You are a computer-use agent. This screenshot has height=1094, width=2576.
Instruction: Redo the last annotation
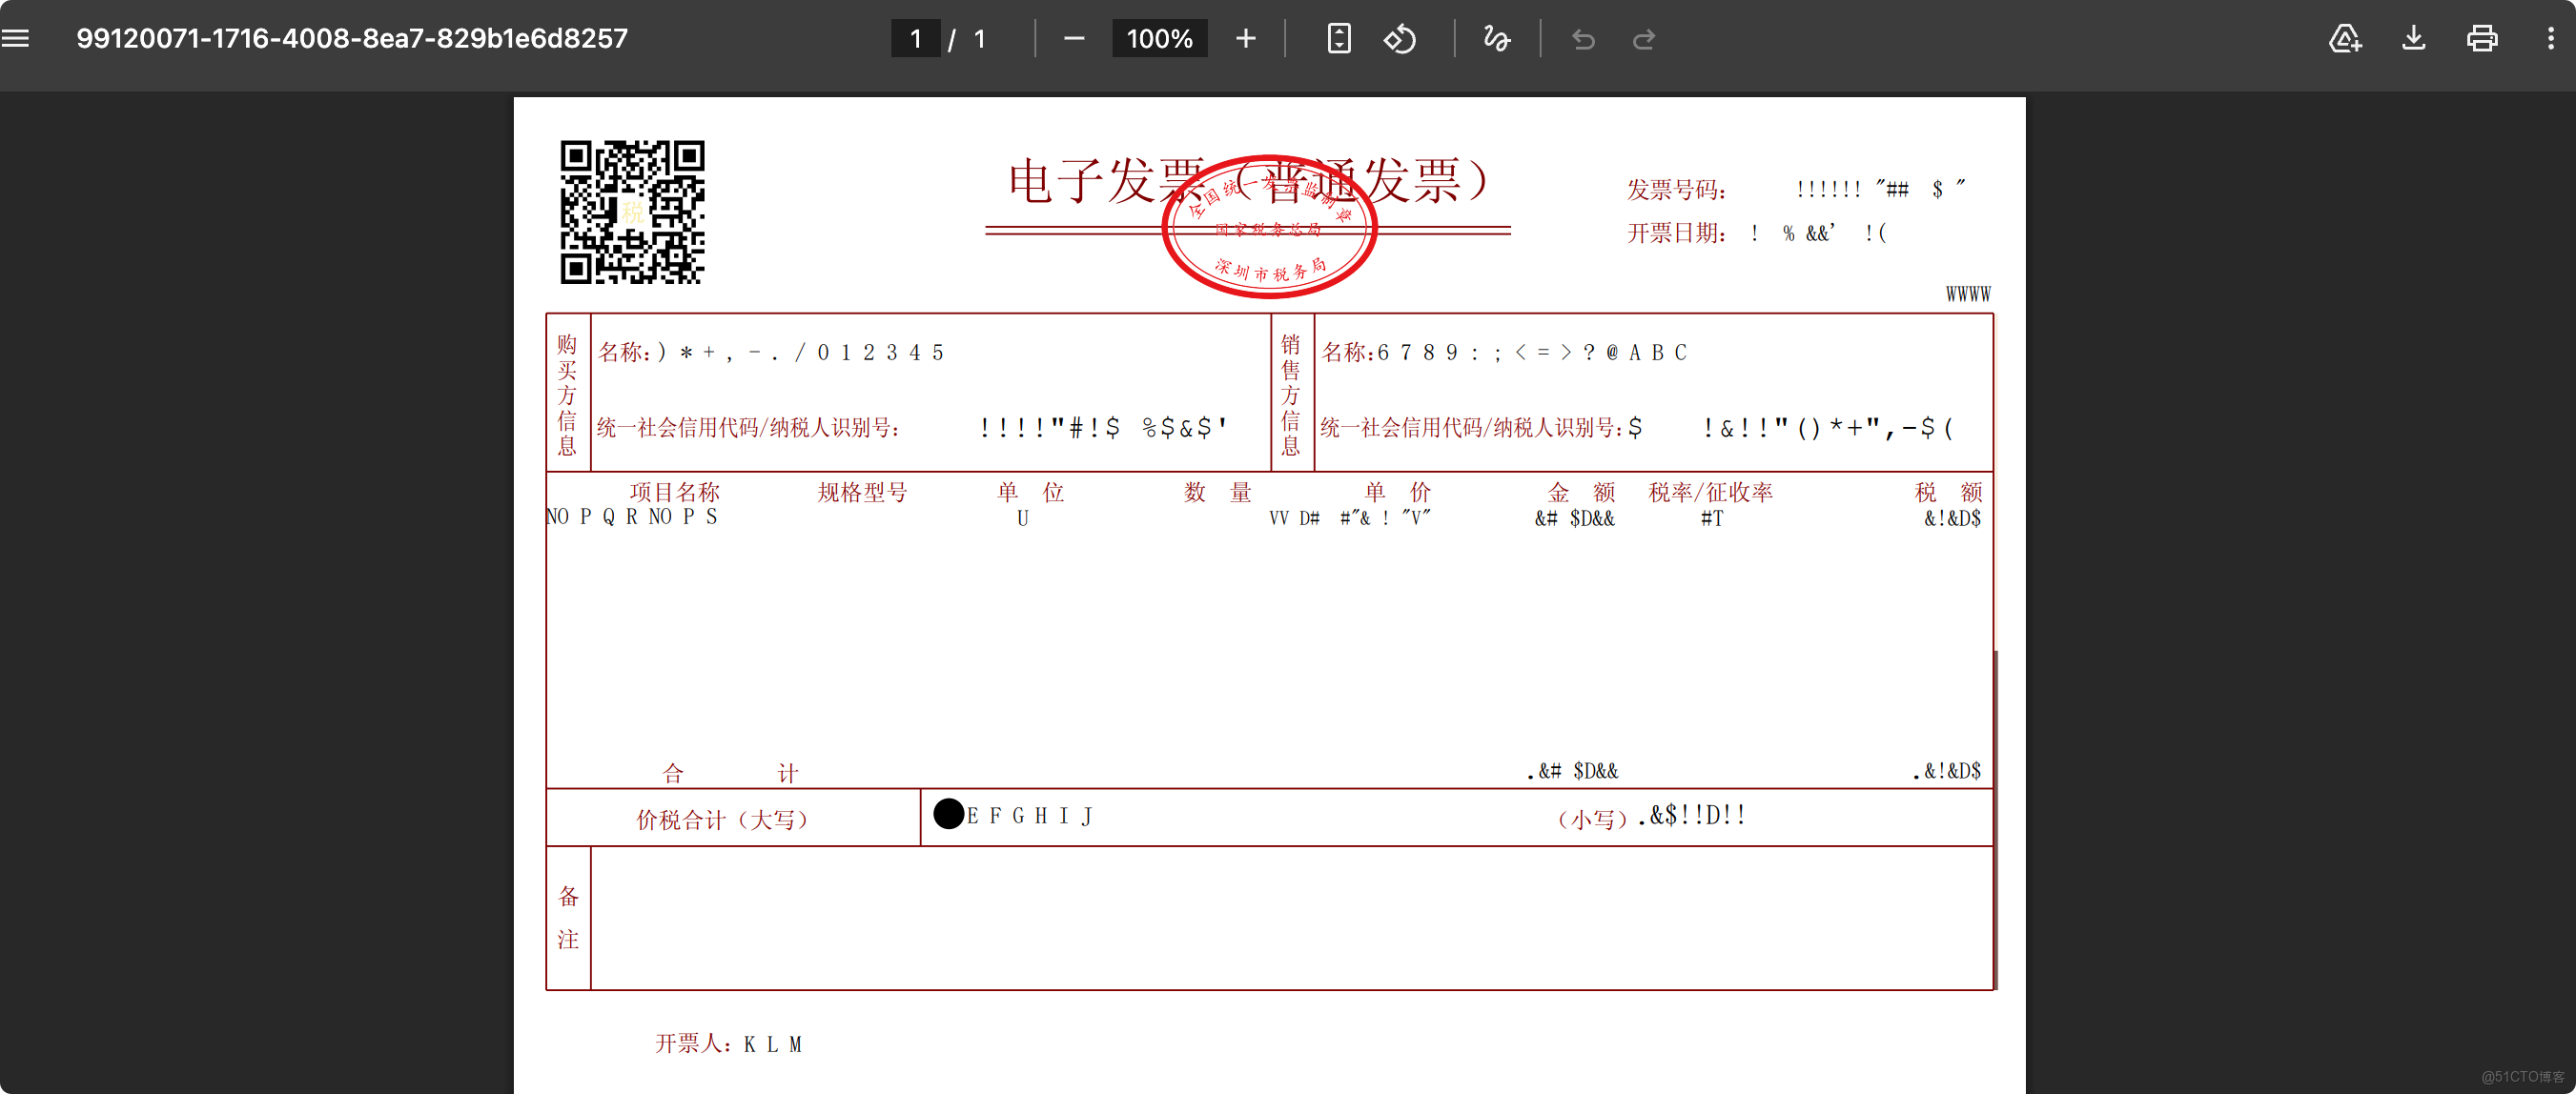tap(1645, 39)
